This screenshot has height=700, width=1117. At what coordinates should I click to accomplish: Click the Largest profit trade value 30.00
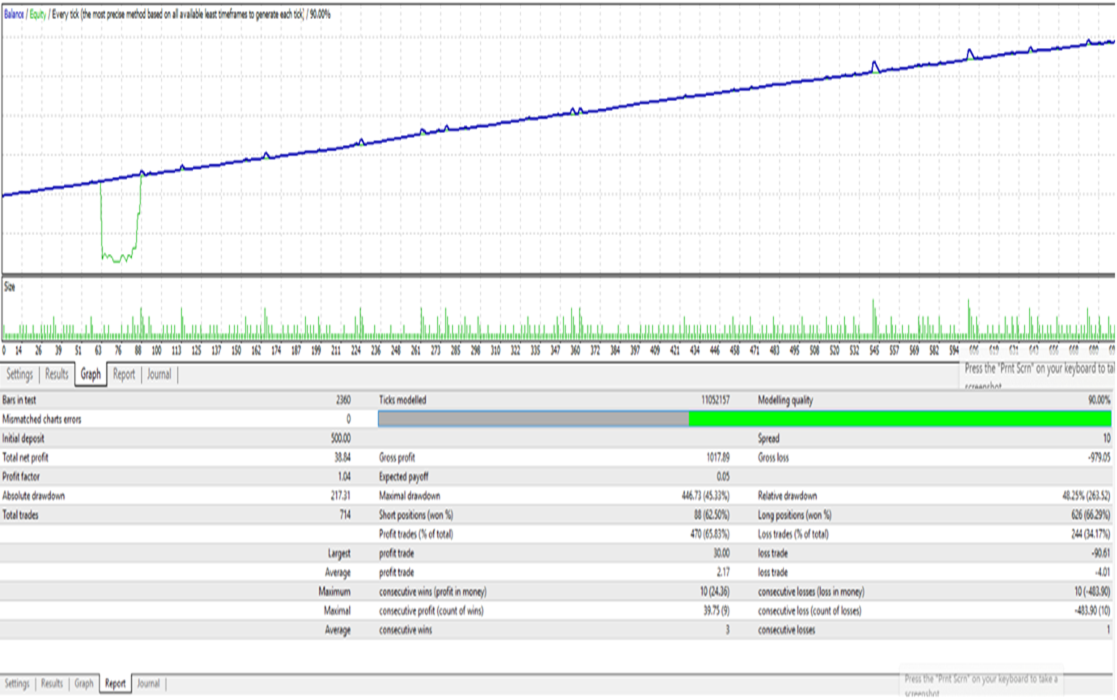[x=721, y=554]
